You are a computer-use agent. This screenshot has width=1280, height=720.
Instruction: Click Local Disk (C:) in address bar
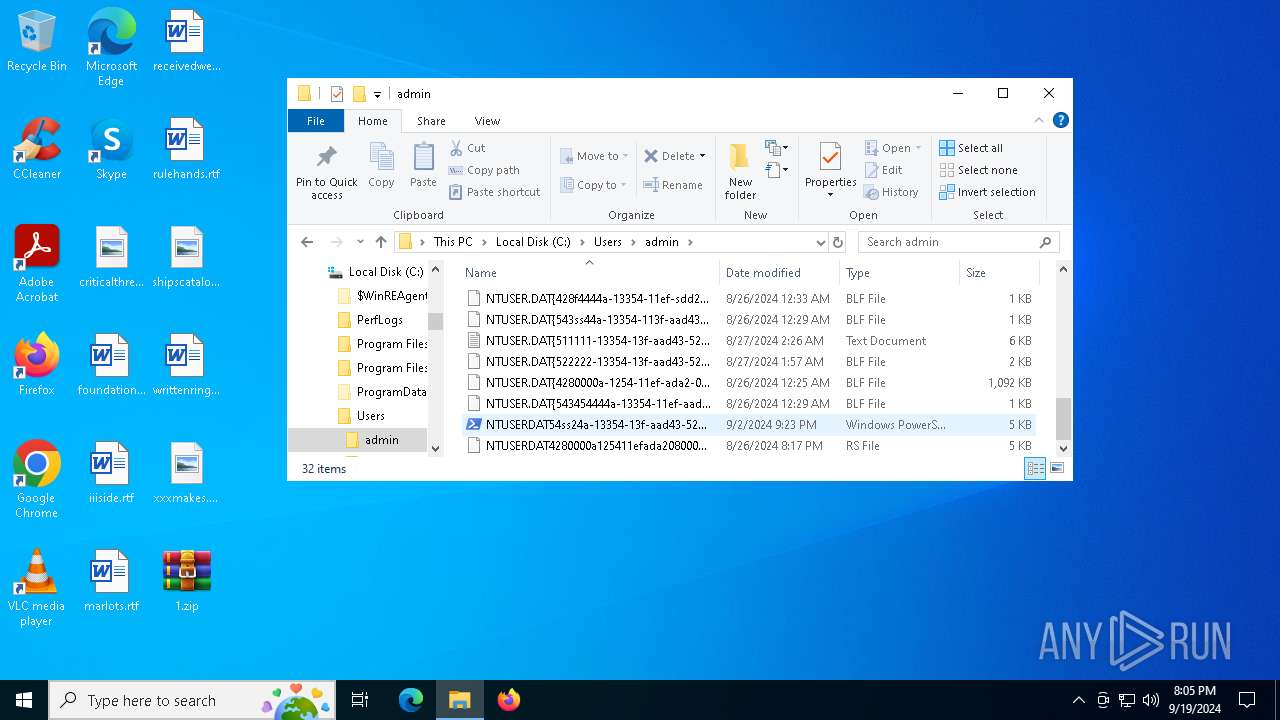[x=533, y=242]
